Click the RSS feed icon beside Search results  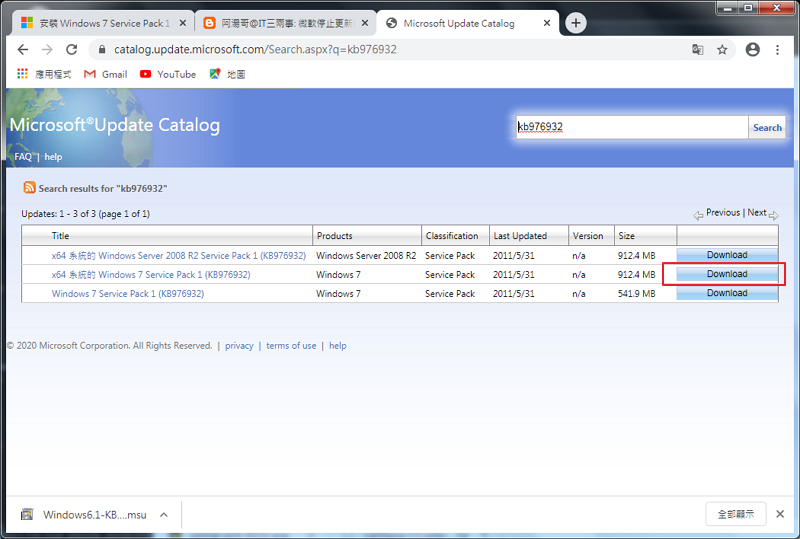(29, 188)
